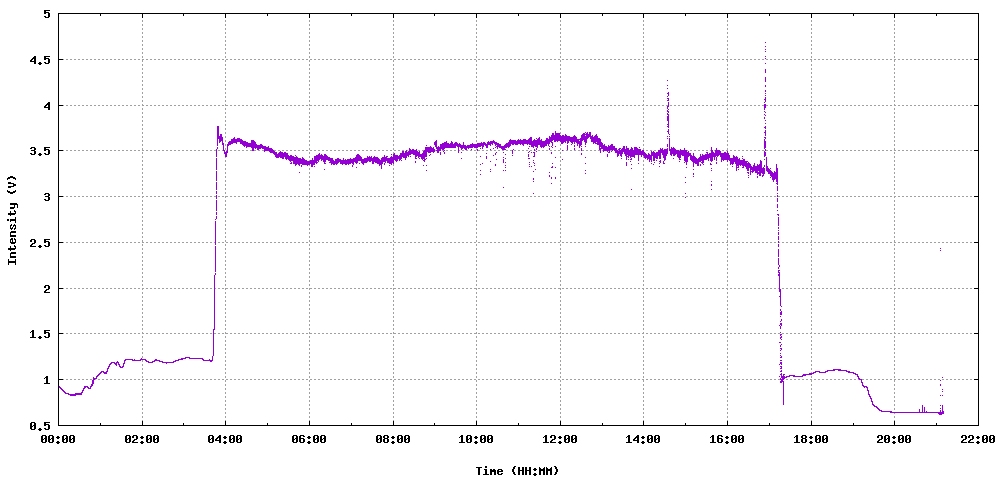Click the x-axis label "02:00"

pyautogui.click(x=142, y=439)
